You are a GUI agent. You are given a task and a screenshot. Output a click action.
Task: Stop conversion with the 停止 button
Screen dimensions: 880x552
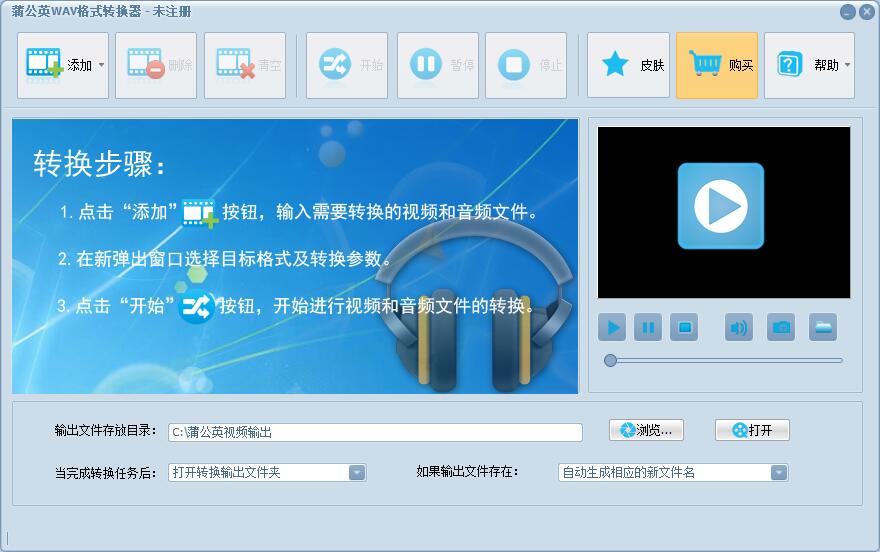(526, 66)
